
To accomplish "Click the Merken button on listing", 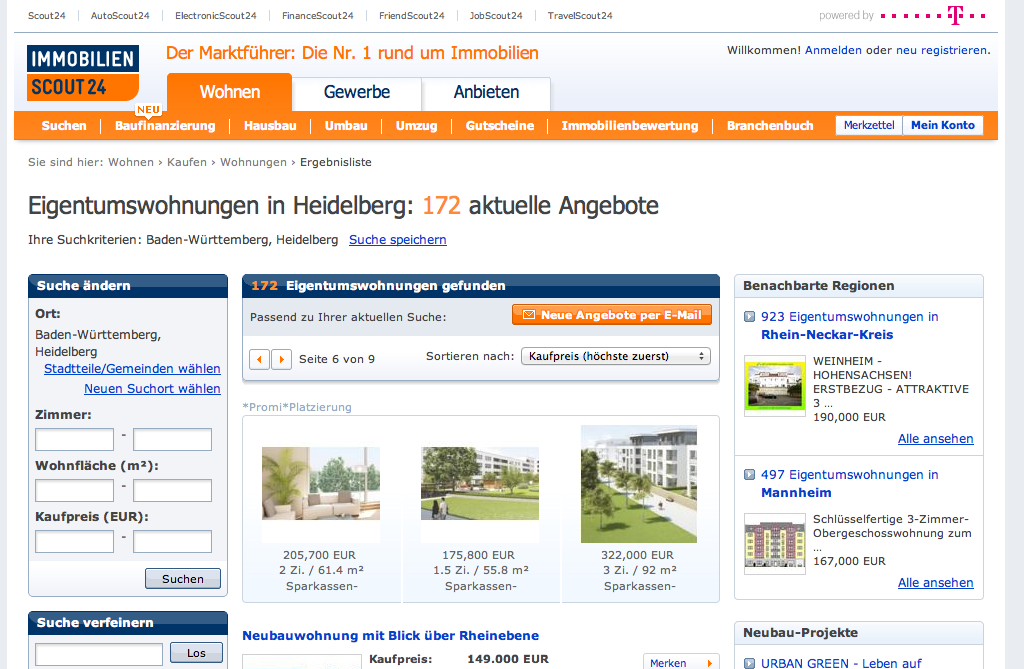I will pos(681,661).
